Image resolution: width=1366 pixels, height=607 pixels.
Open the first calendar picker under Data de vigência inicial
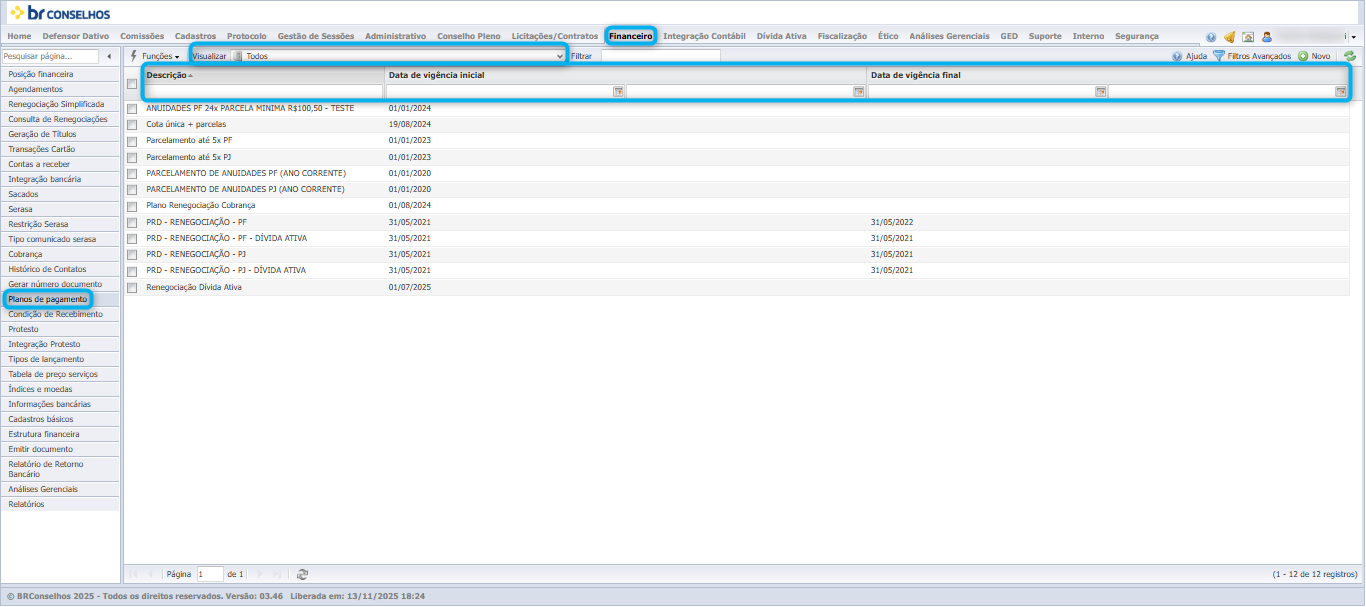pyautogui.click(x=618, y=92)
